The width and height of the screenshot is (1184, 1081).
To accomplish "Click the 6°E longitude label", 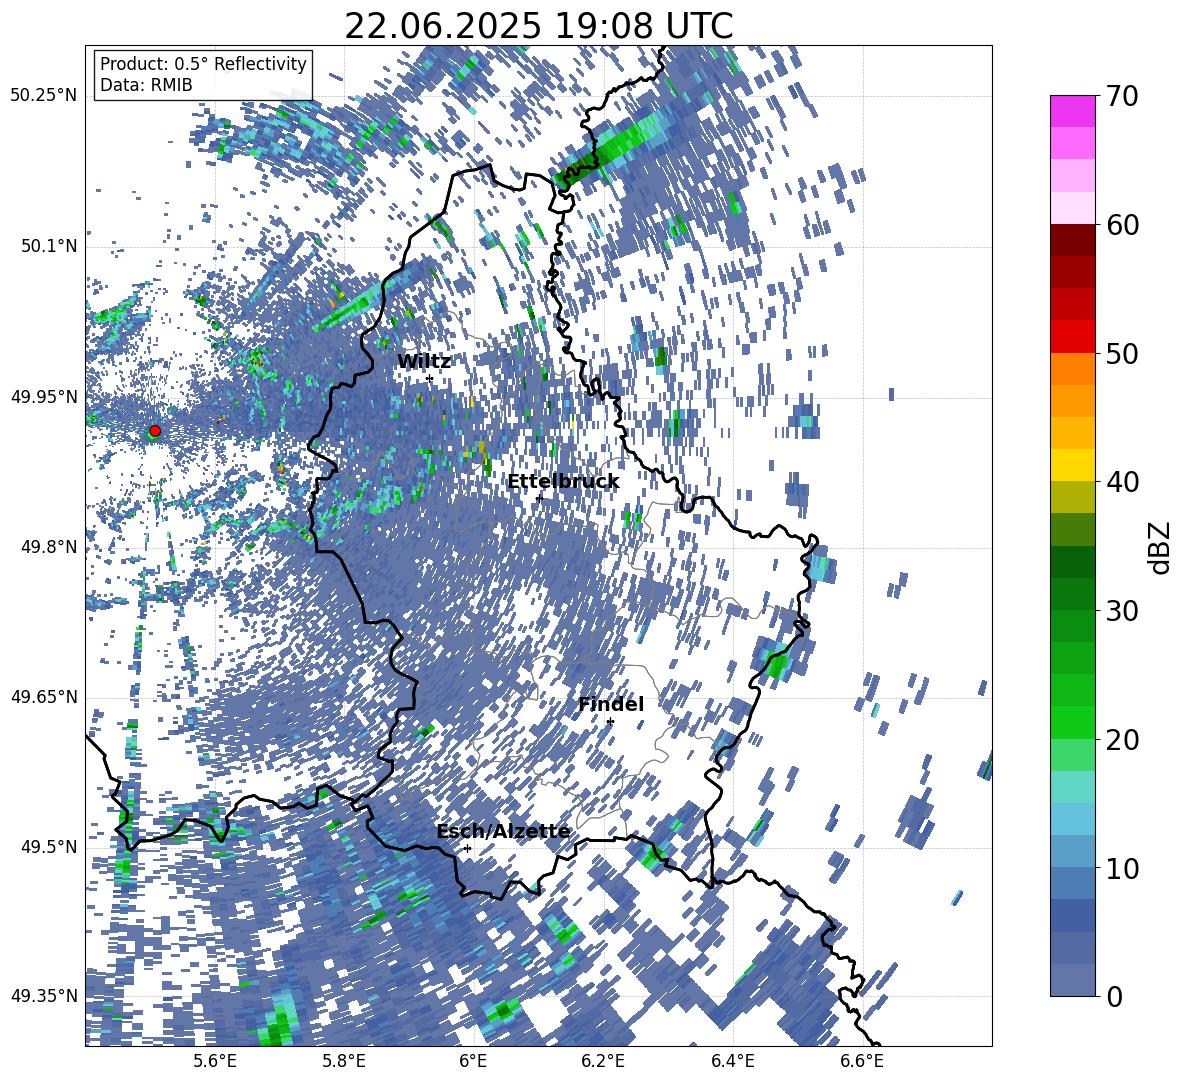I will (x=473, y=1061).
